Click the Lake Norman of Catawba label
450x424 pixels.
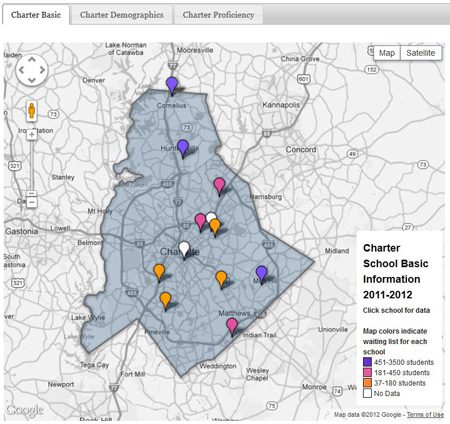point(126,49)
